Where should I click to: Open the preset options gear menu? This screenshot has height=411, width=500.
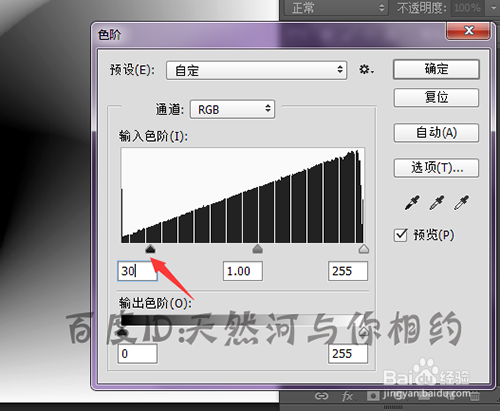366,70
